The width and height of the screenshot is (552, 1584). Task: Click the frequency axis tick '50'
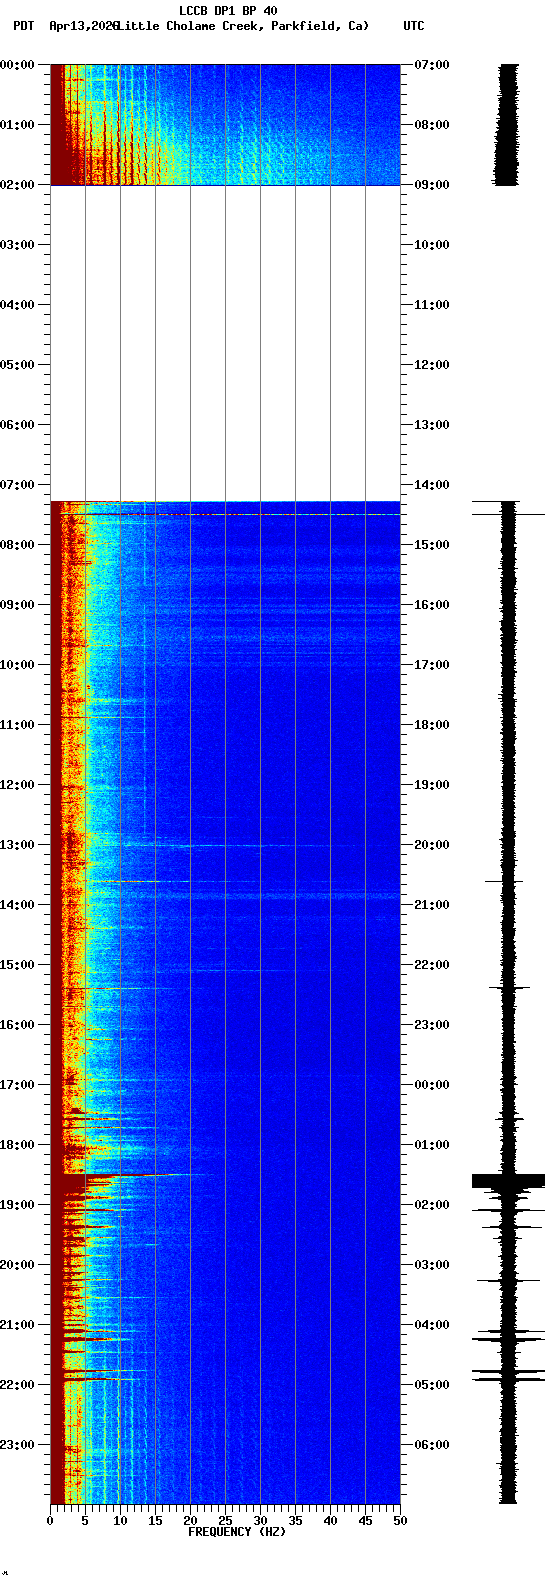click(x=400, y=1521)
